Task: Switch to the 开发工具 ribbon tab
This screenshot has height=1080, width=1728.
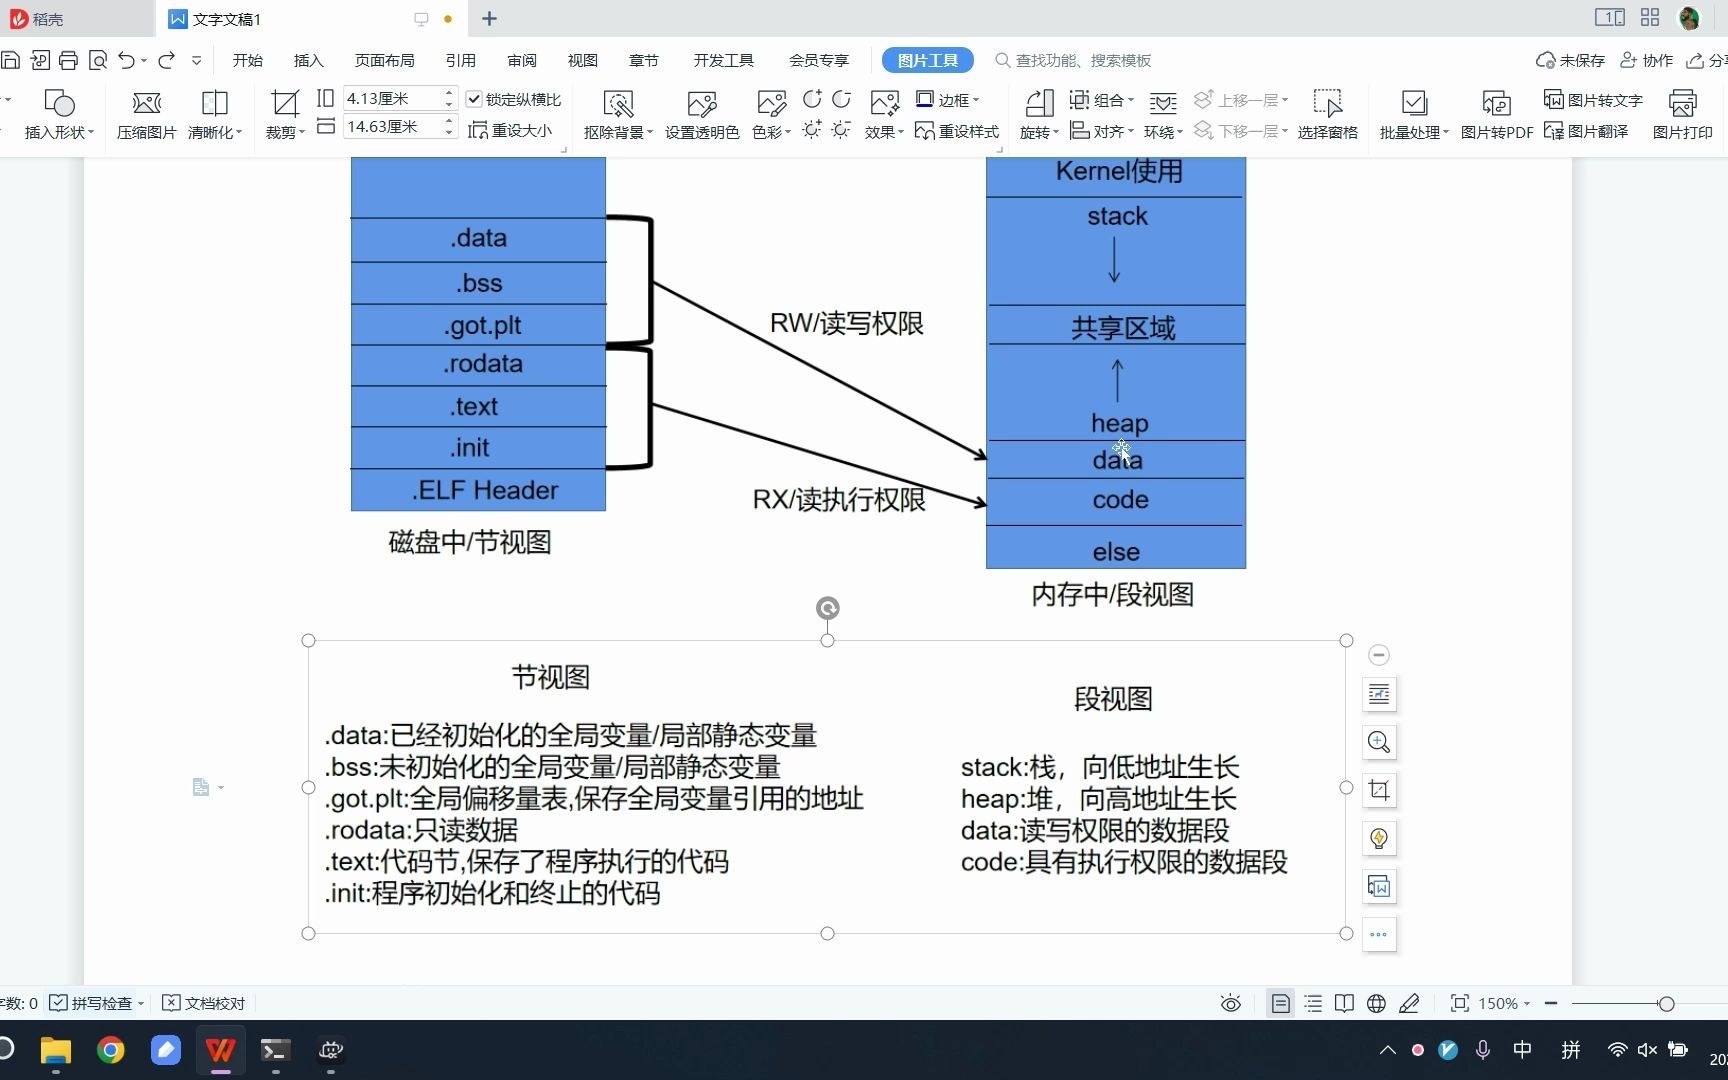Action: click(x=723, y=60)
